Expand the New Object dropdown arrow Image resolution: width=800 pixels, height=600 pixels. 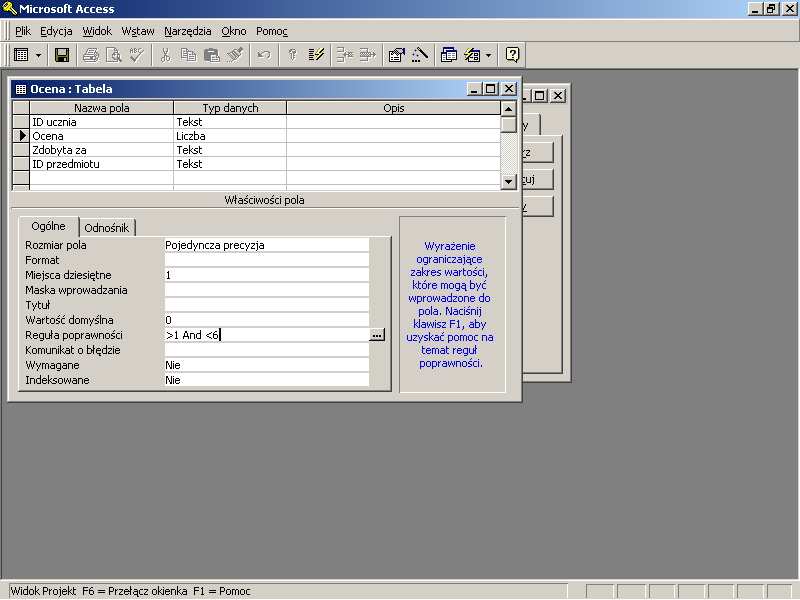pyautogui.click(x=488, y=55)
